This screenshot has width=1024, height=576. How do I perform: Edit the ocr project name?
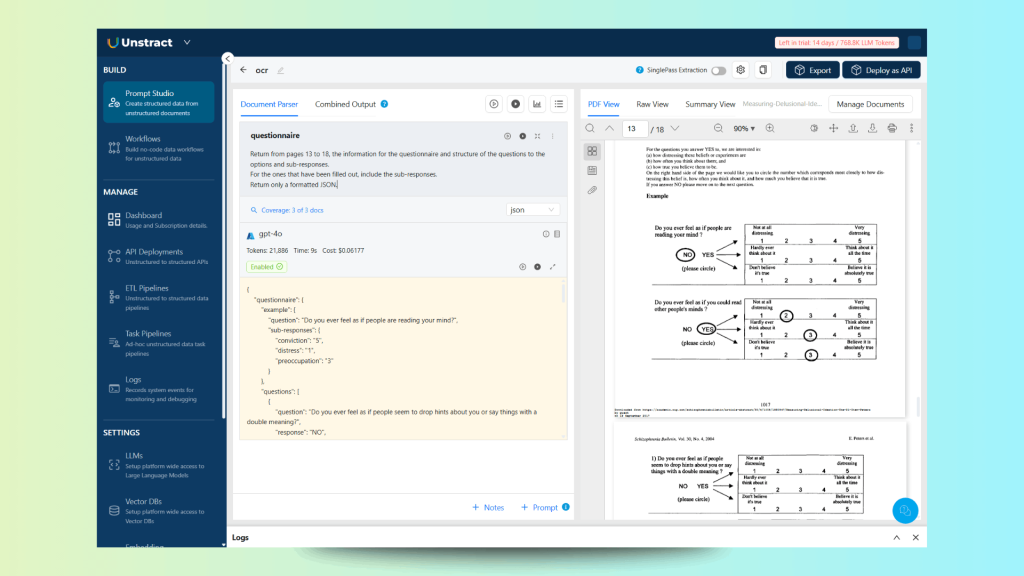coord(281,71)
